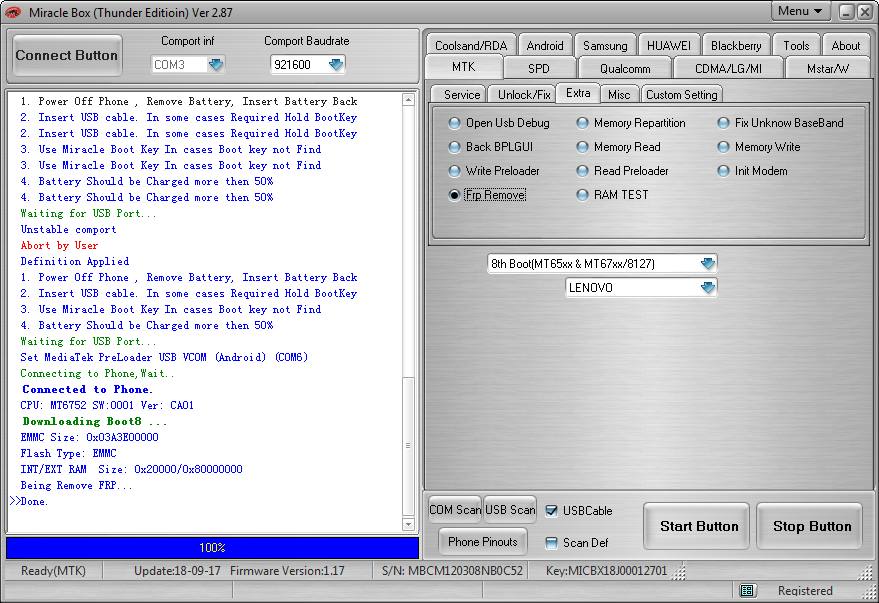Screen dimensions: 879x603
Task: Open the Samsung tab
Action: click(x=605, y=45)
